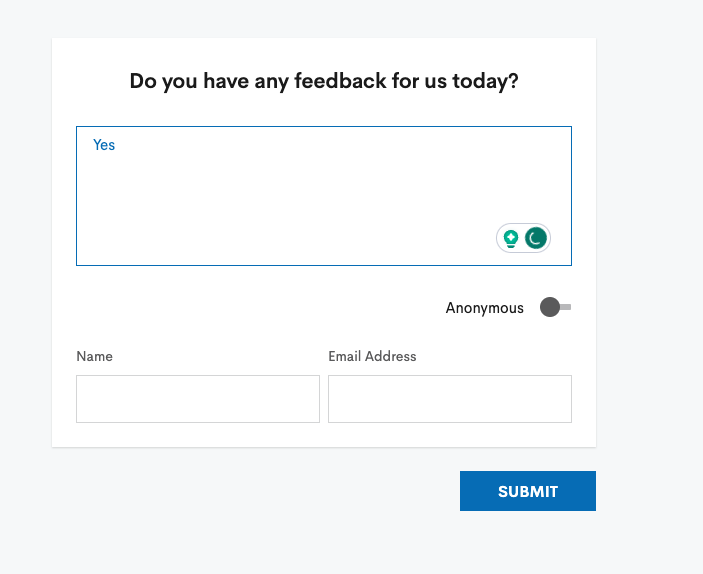Place cursor after the word Yes
Screen dimensions: 703x574
[116, 145]
